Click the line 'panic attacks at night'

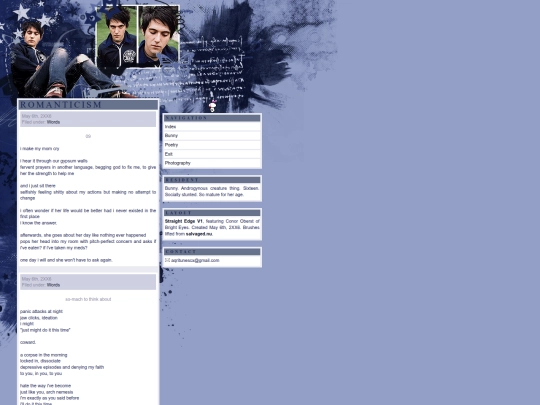coord(41,311)
